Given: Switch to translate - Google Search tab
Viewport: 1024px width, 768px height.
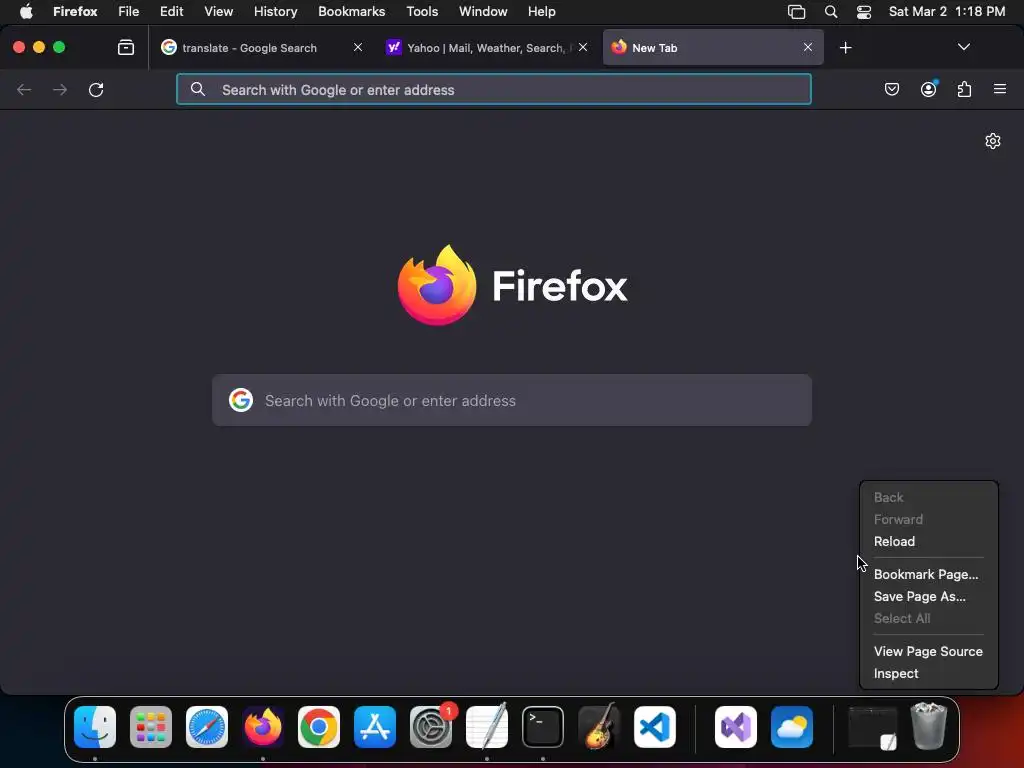Looking at the screenshot, I should pyautogui.click(x=263, y=47).
